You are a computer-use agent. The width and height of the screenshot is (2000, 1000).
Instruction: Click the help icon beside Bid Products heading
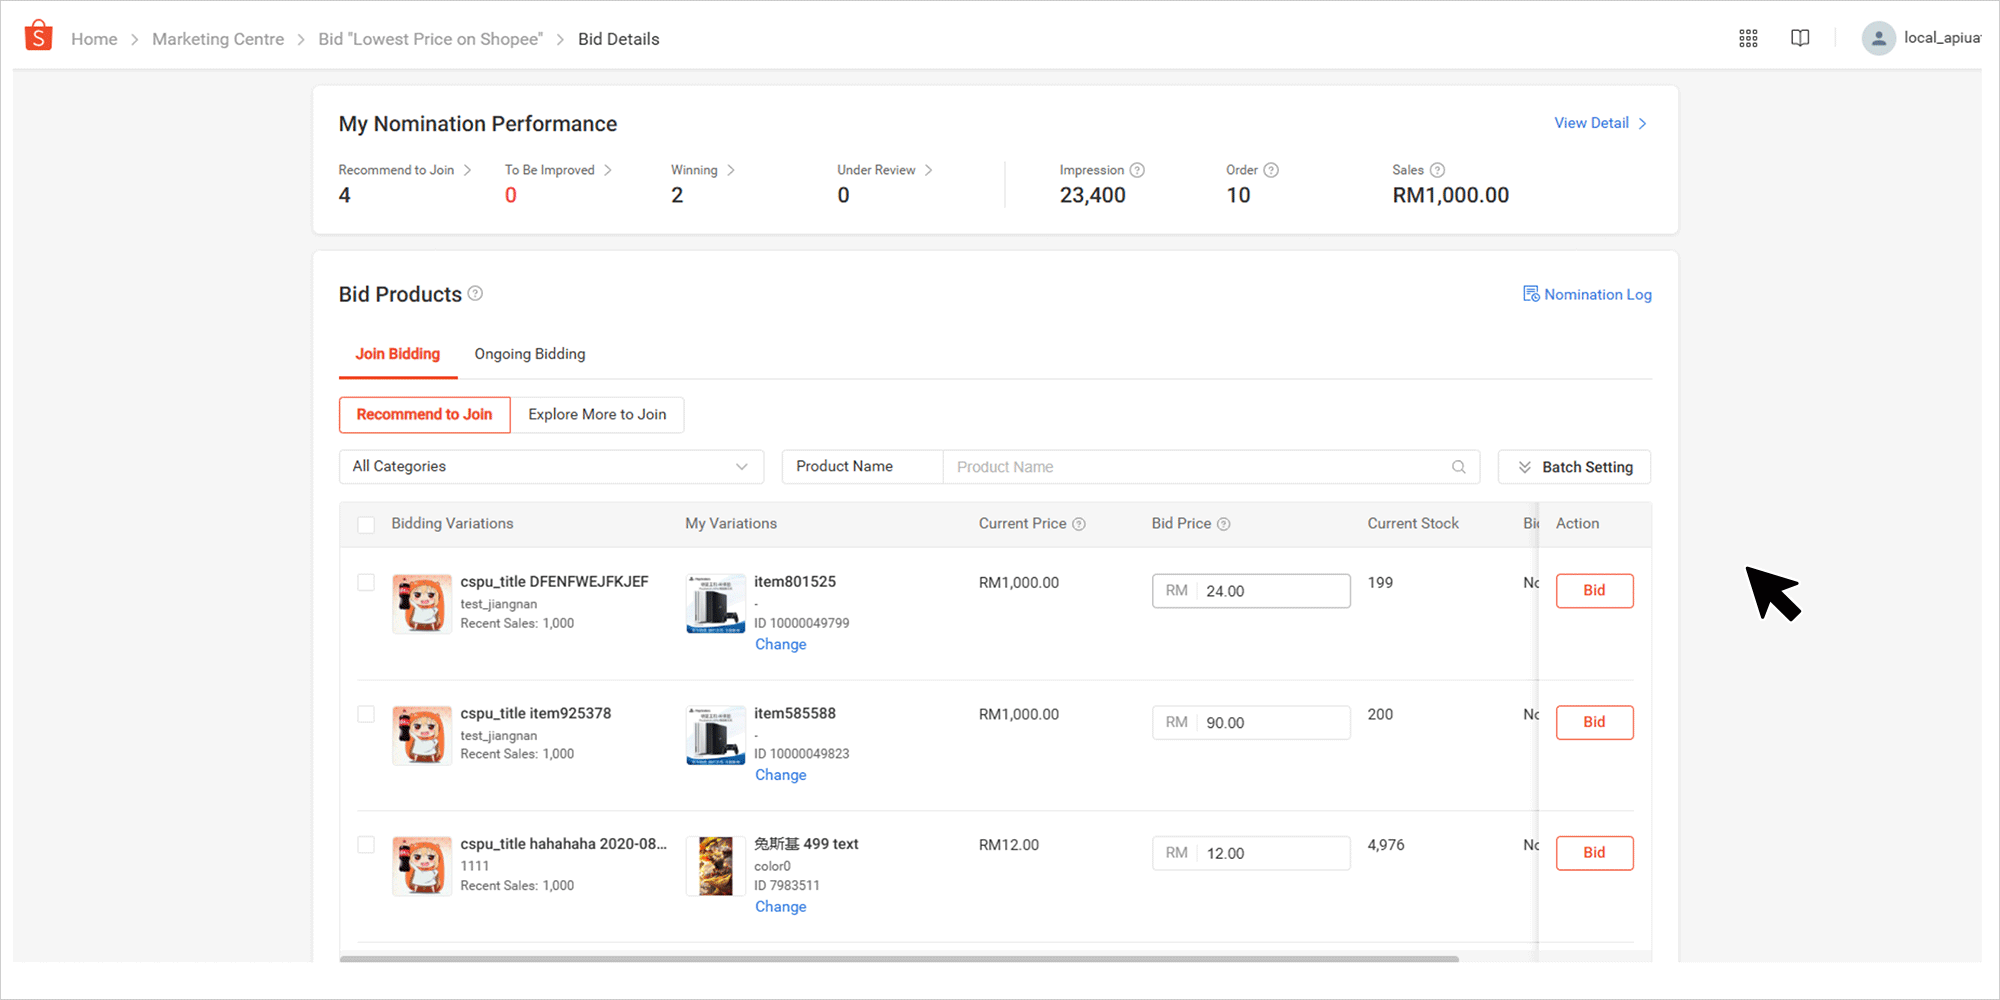click(x=475, y=293)
